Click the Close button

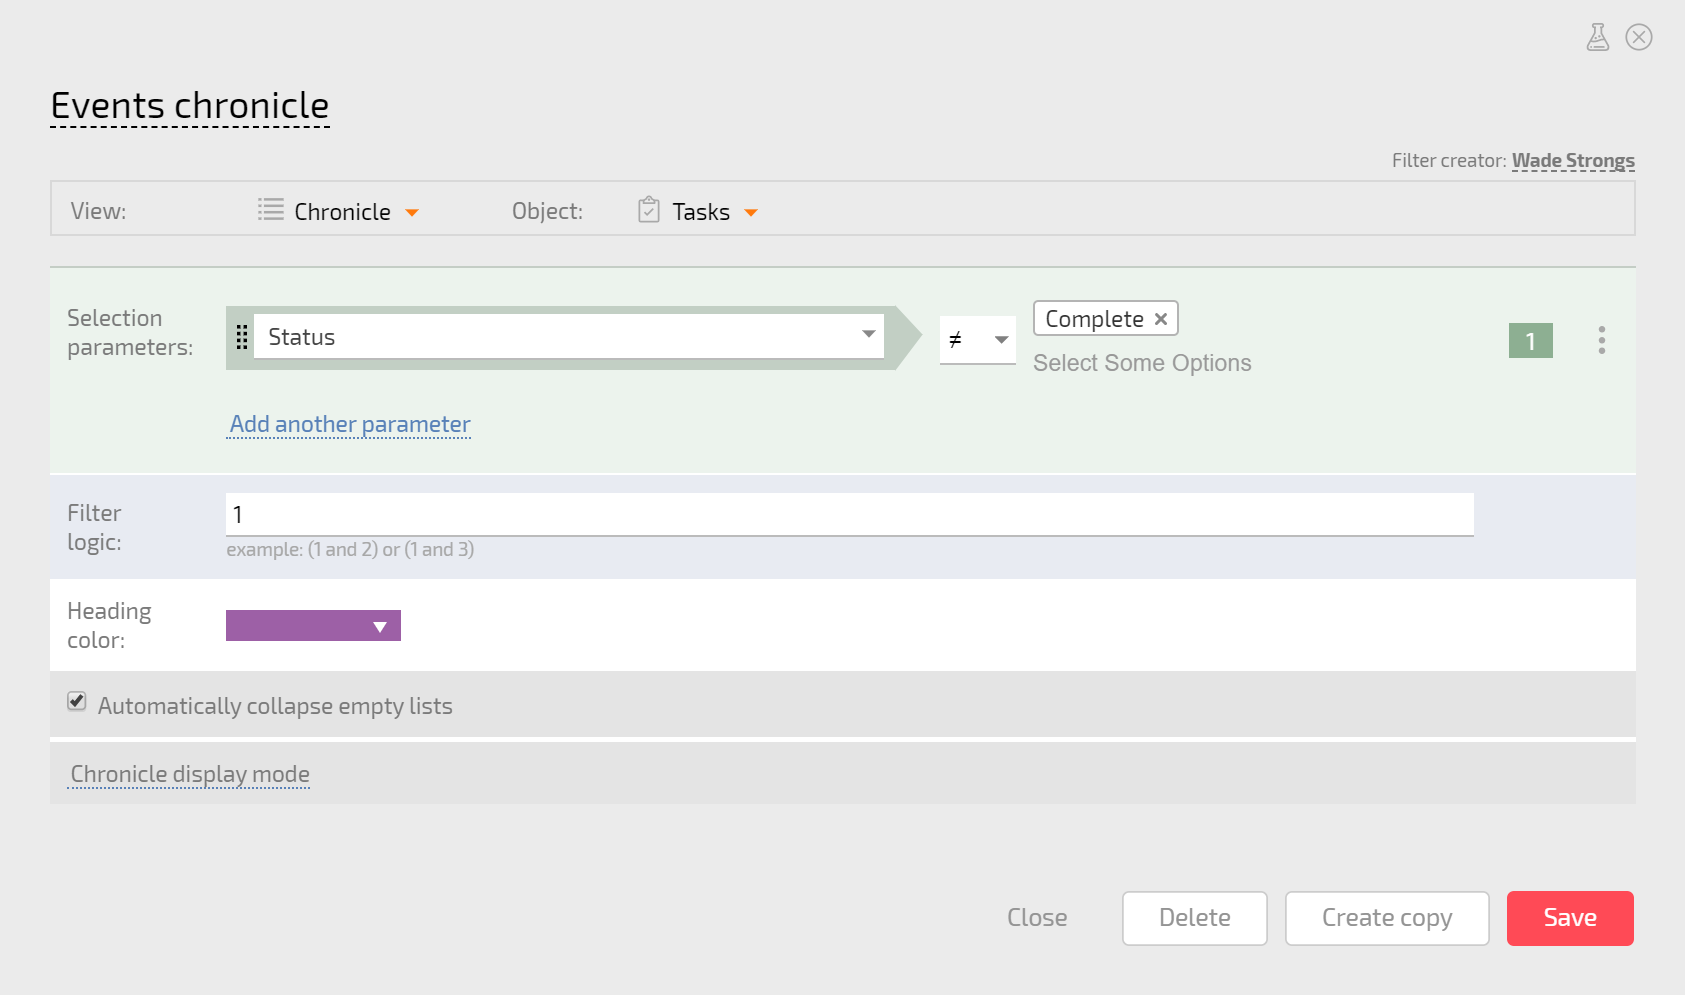point(1037,918)
